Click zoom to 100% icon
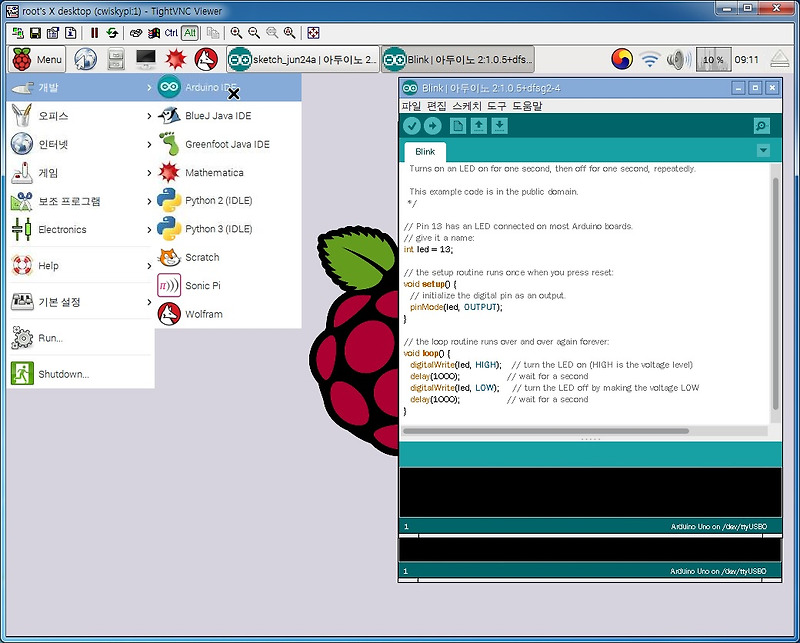 pyautogui.click(x=272, y=33)
